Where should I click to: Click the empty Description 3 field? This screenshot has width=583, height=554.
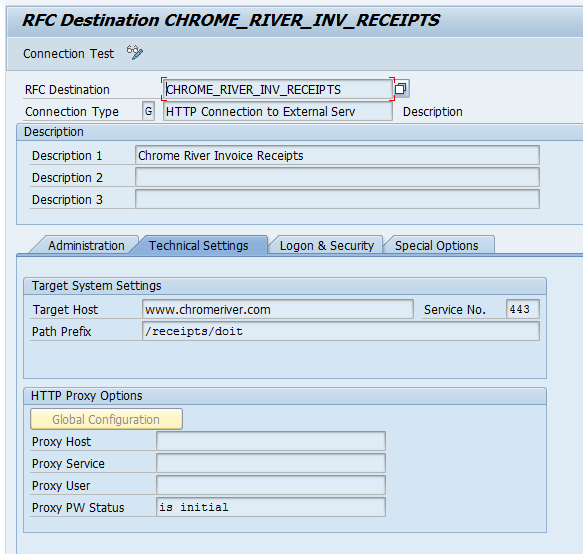pyautogui.click(x=337, y=199)
